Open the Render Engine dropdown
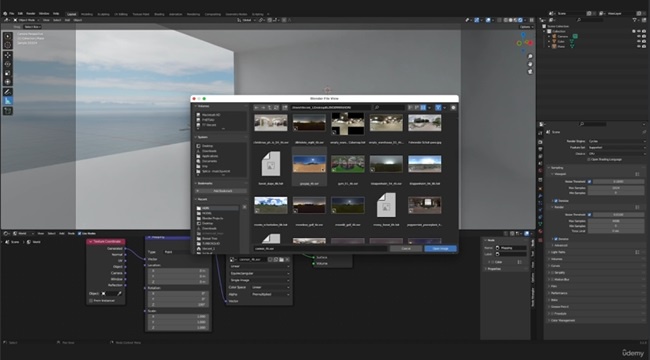This screenshot has width=650, height=360. point(616,141)
